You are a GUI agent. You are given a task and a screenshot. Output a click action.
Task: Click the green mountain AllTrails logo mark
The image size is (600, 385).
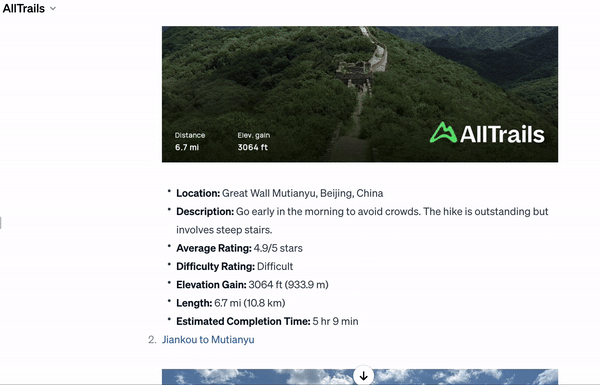[443, 133]
